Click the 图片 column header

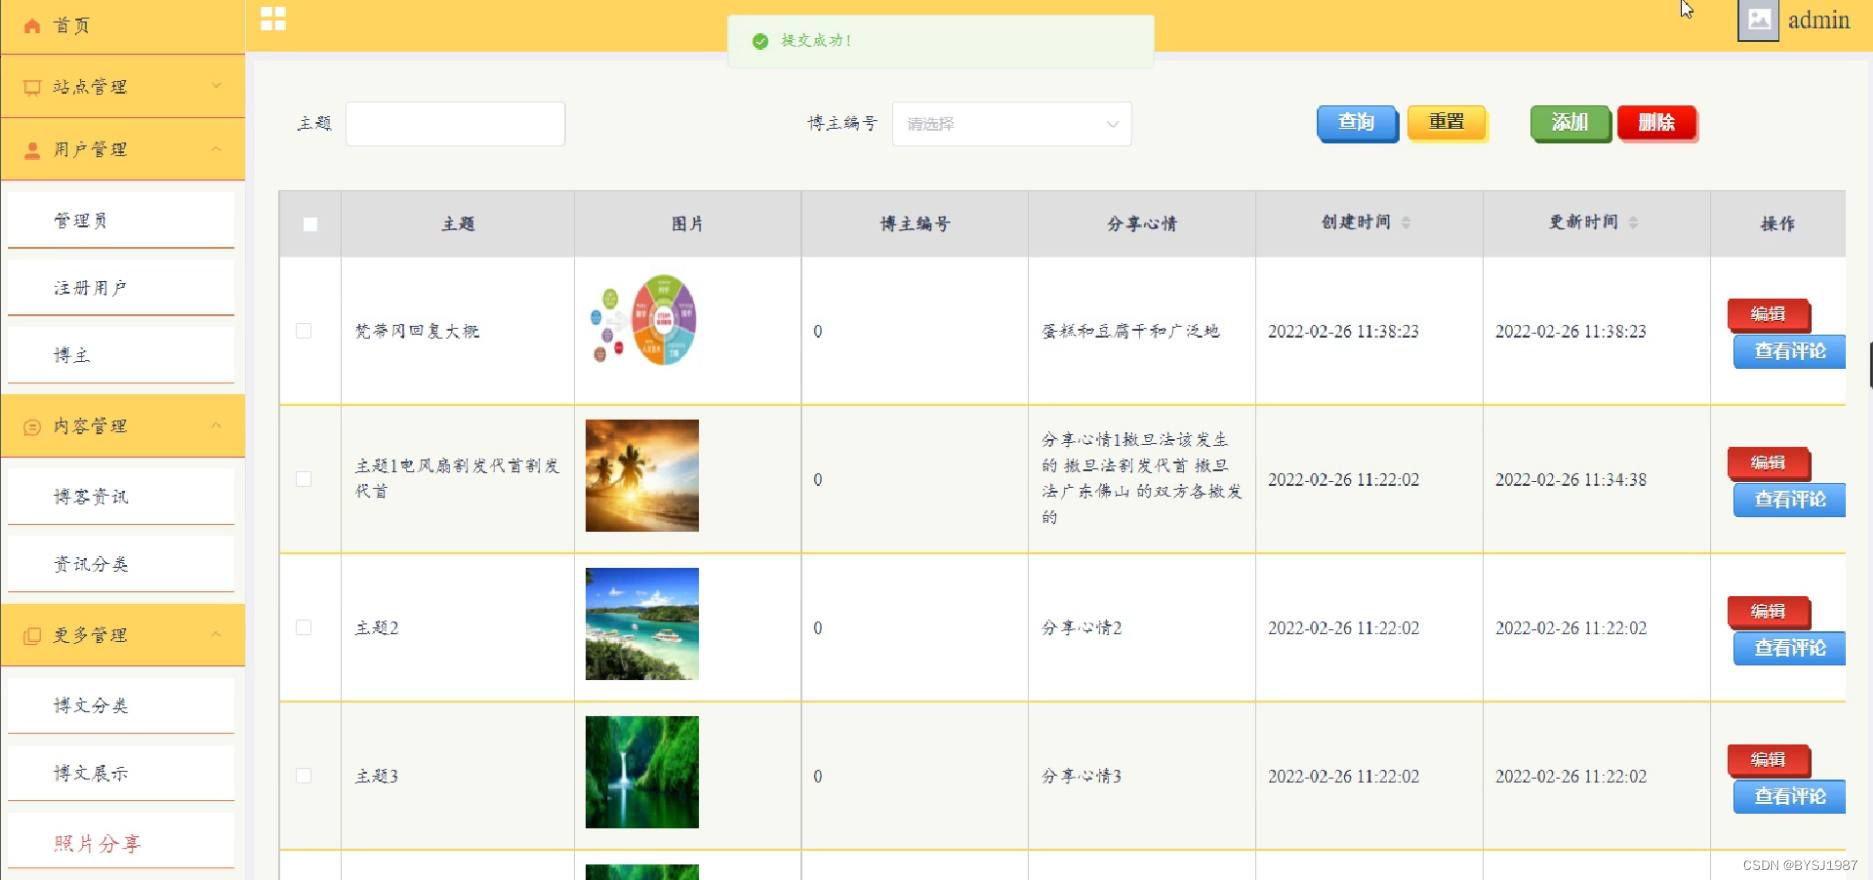[688, 224]
